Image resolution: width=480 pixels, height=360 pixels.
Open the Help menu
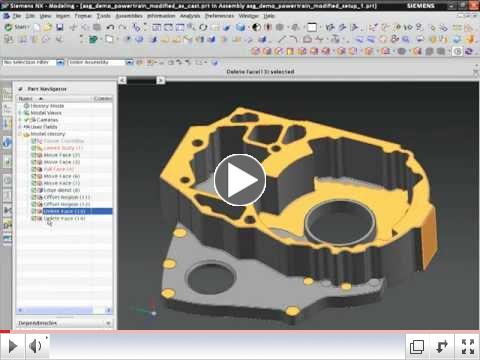(269, 16)
